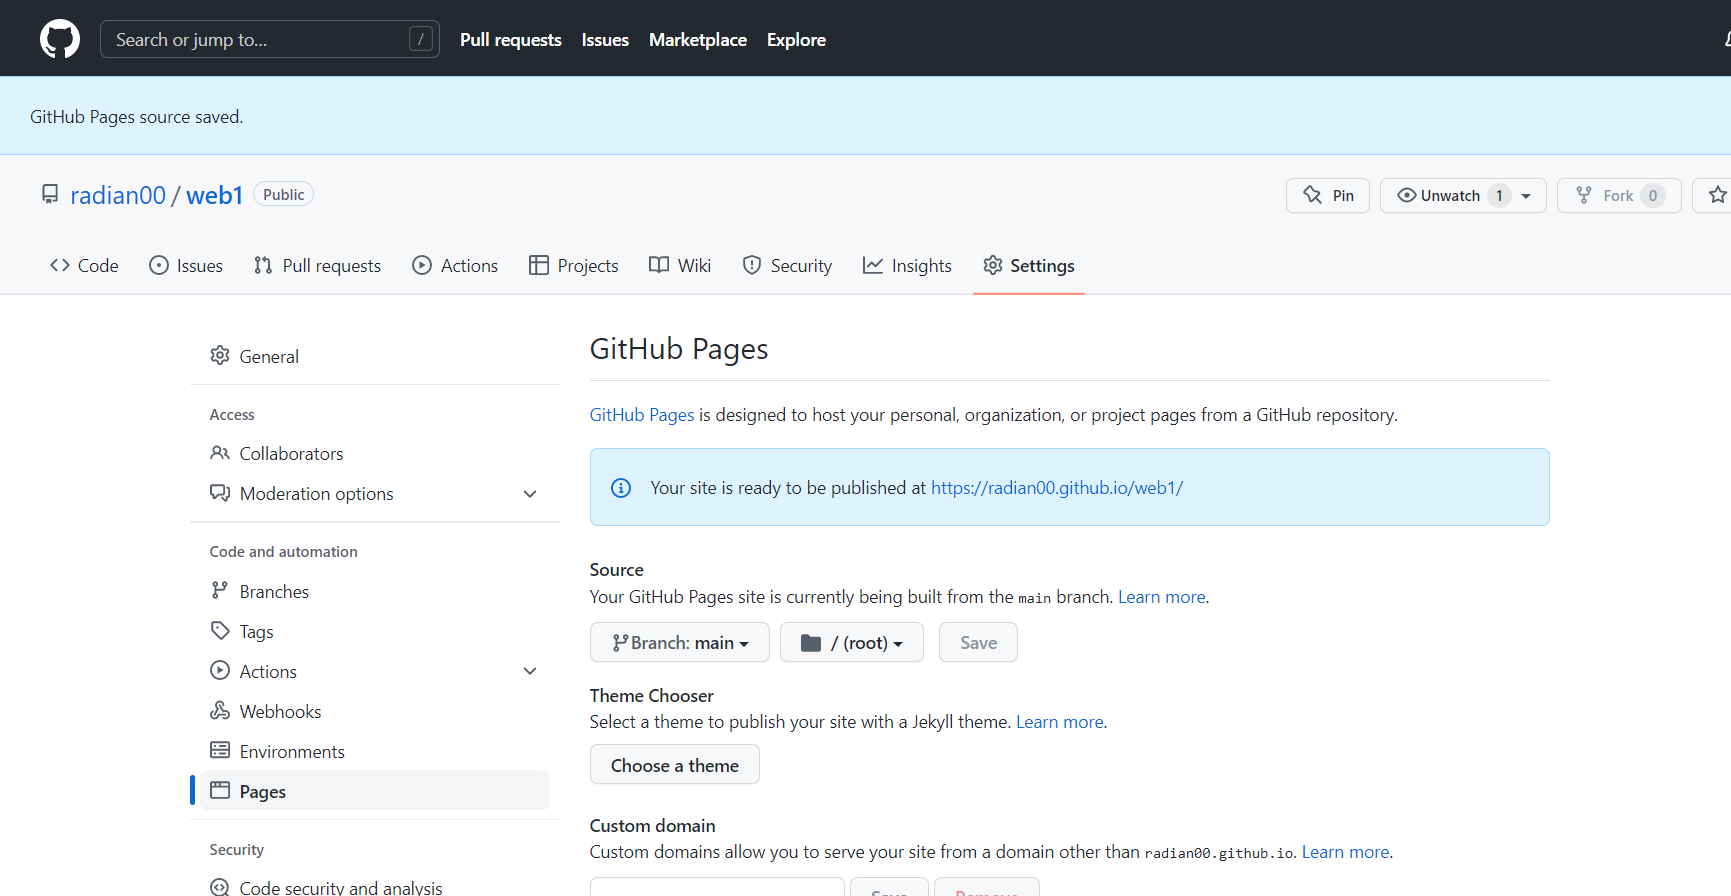This screenshot has height=896, width=1731.
Task: Click the pin icon in the Pin button
Action: 1313,195
